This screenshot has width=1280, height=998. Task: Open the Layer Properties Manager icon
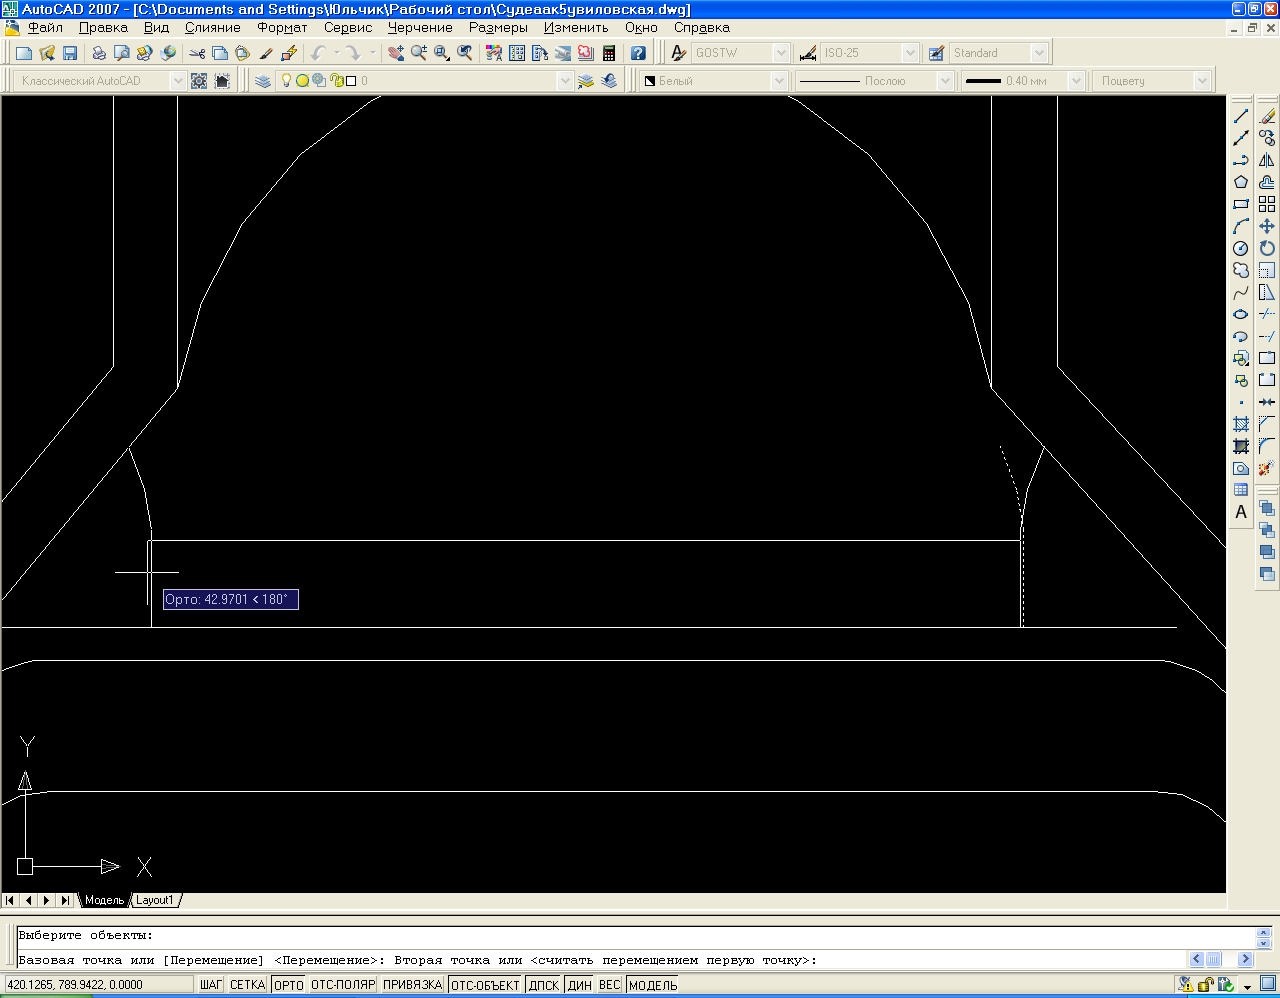pos(263,81)
